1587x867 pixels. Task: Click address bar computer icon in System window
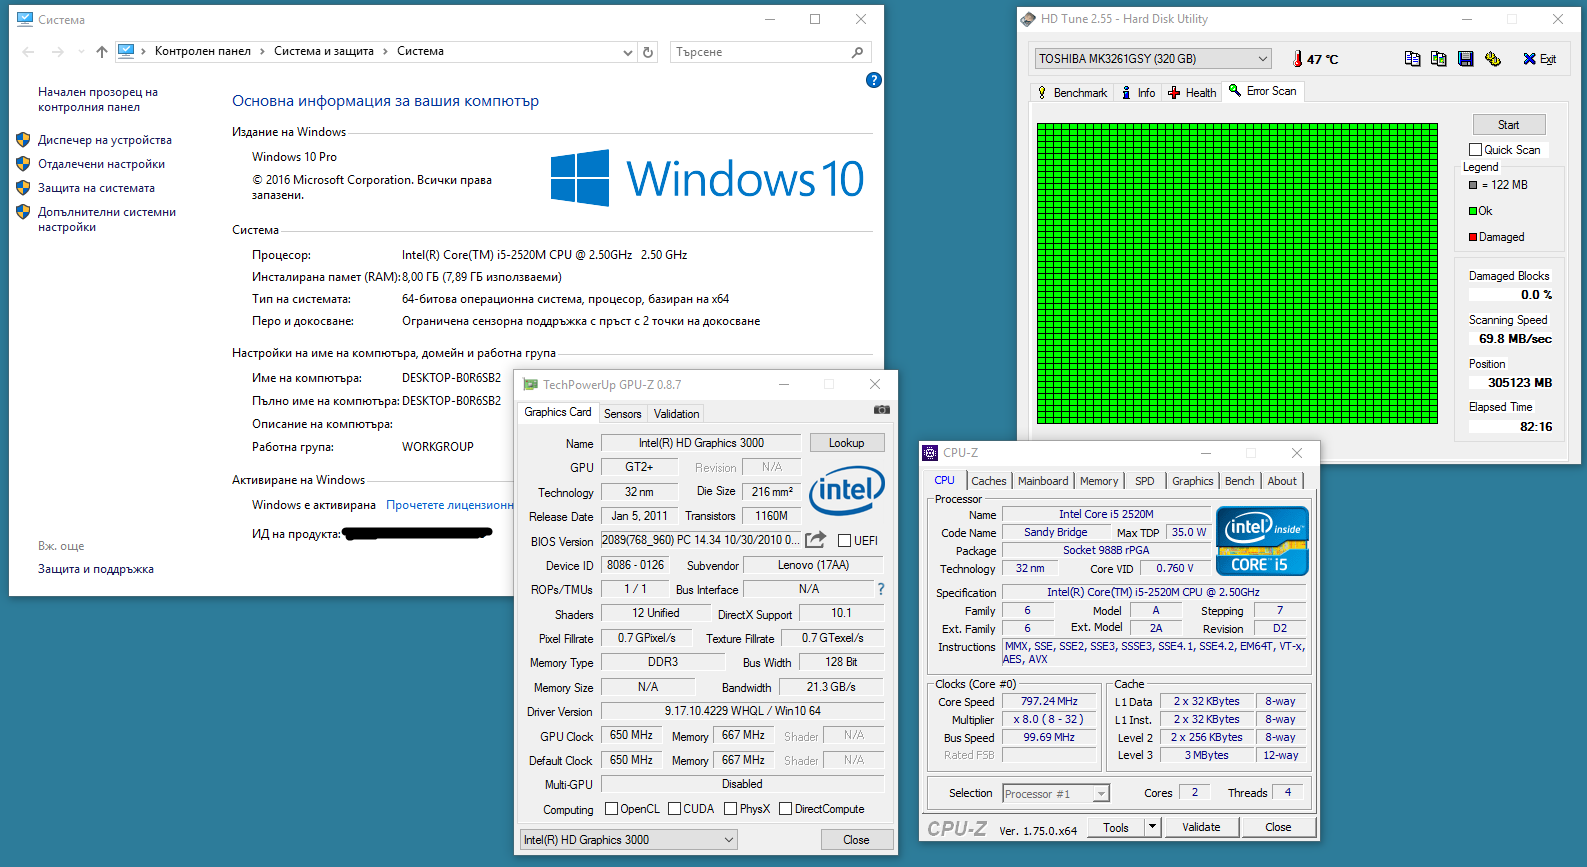126,51
